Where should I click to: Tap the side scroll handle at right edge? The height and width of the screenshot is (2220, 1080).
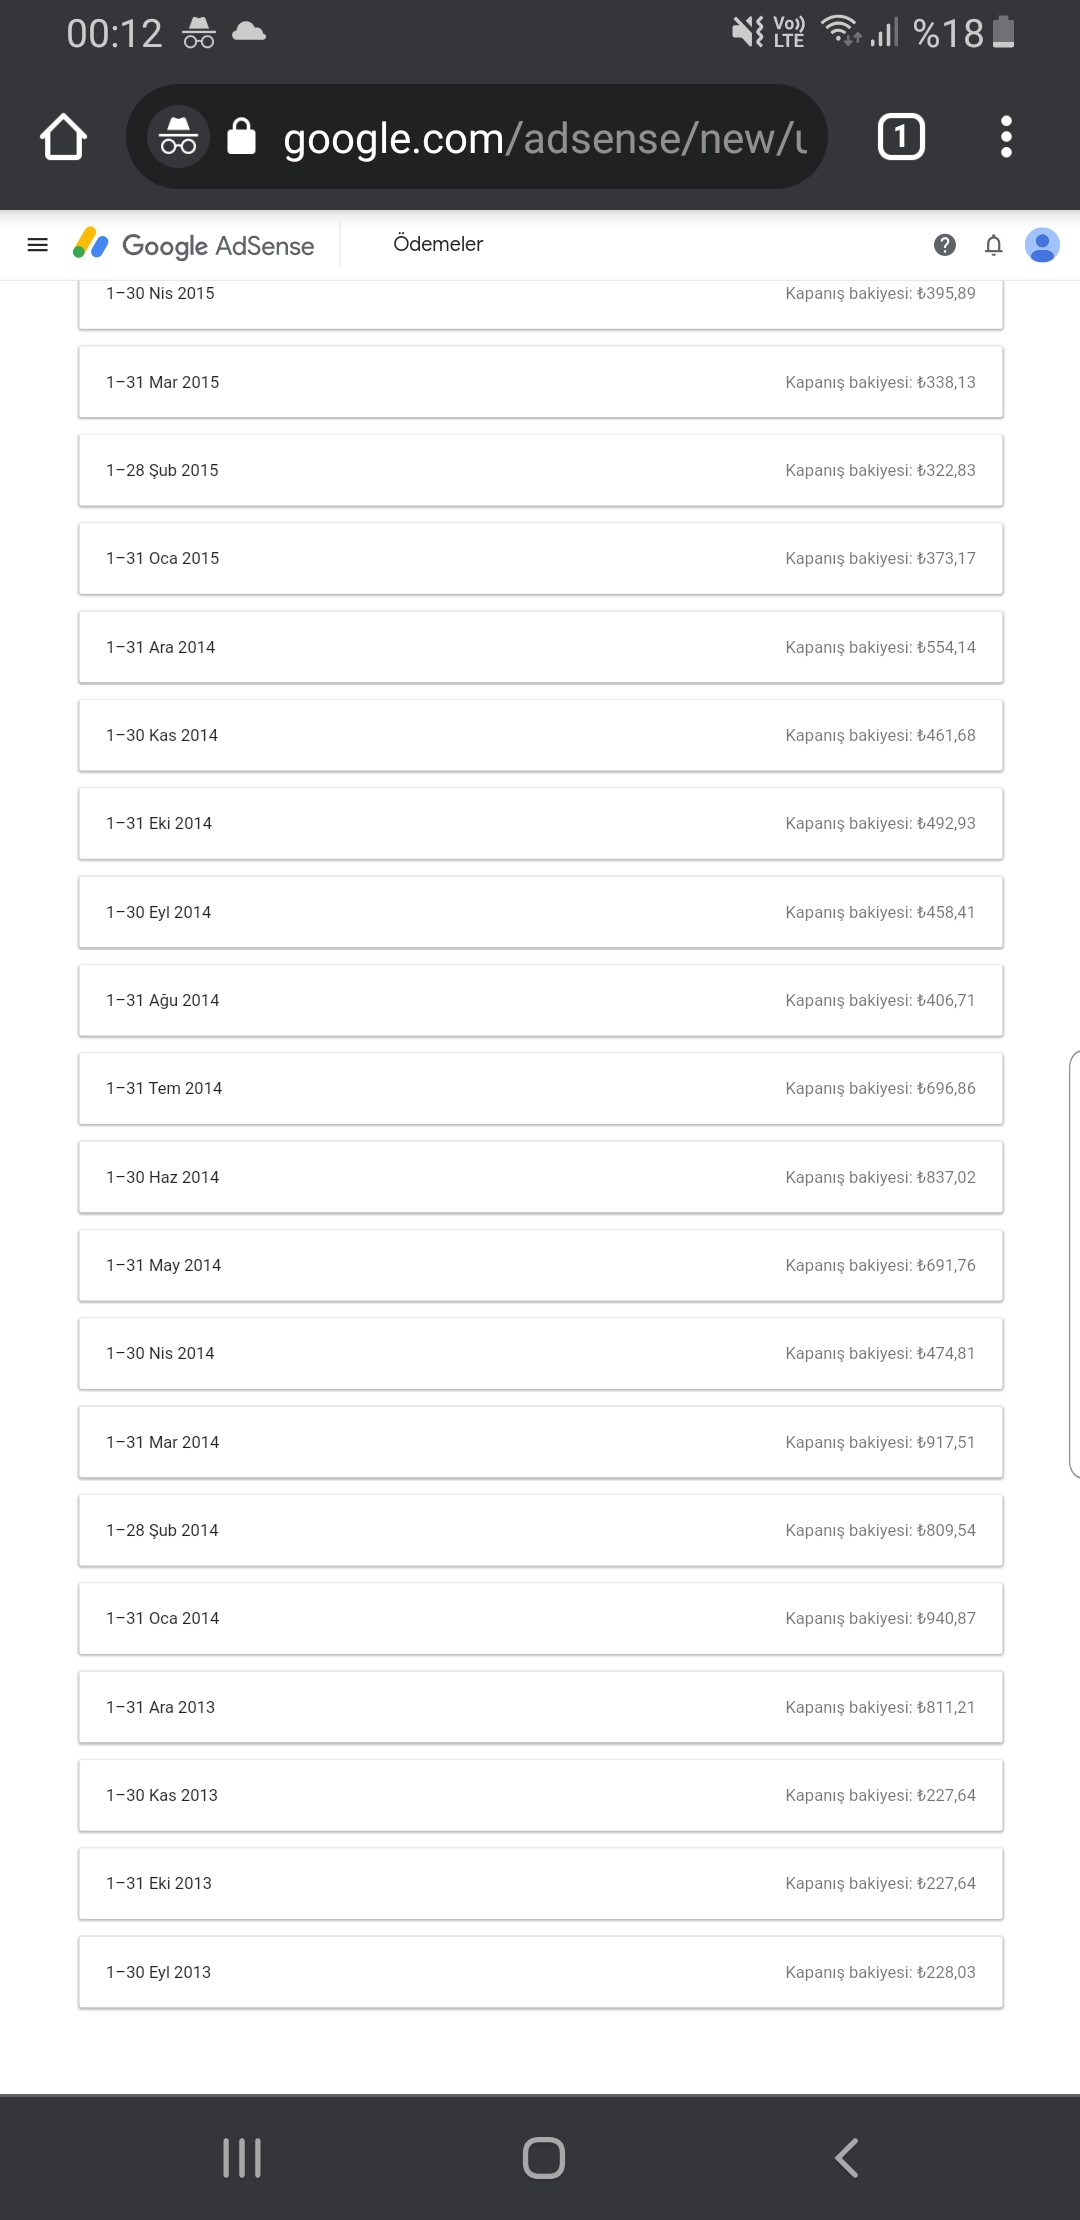1074,1263
